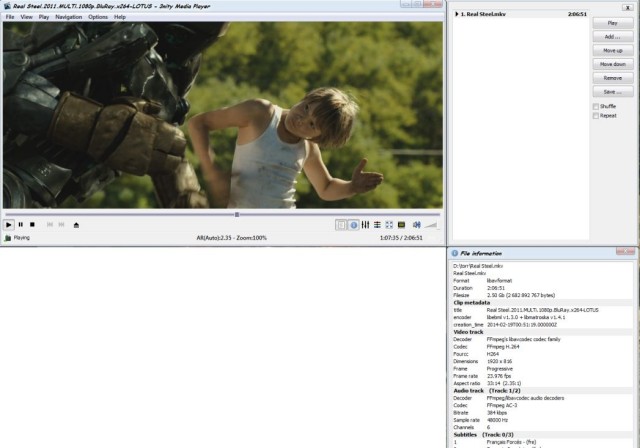Click the FFmpeg H.264 Codec value

503,347
